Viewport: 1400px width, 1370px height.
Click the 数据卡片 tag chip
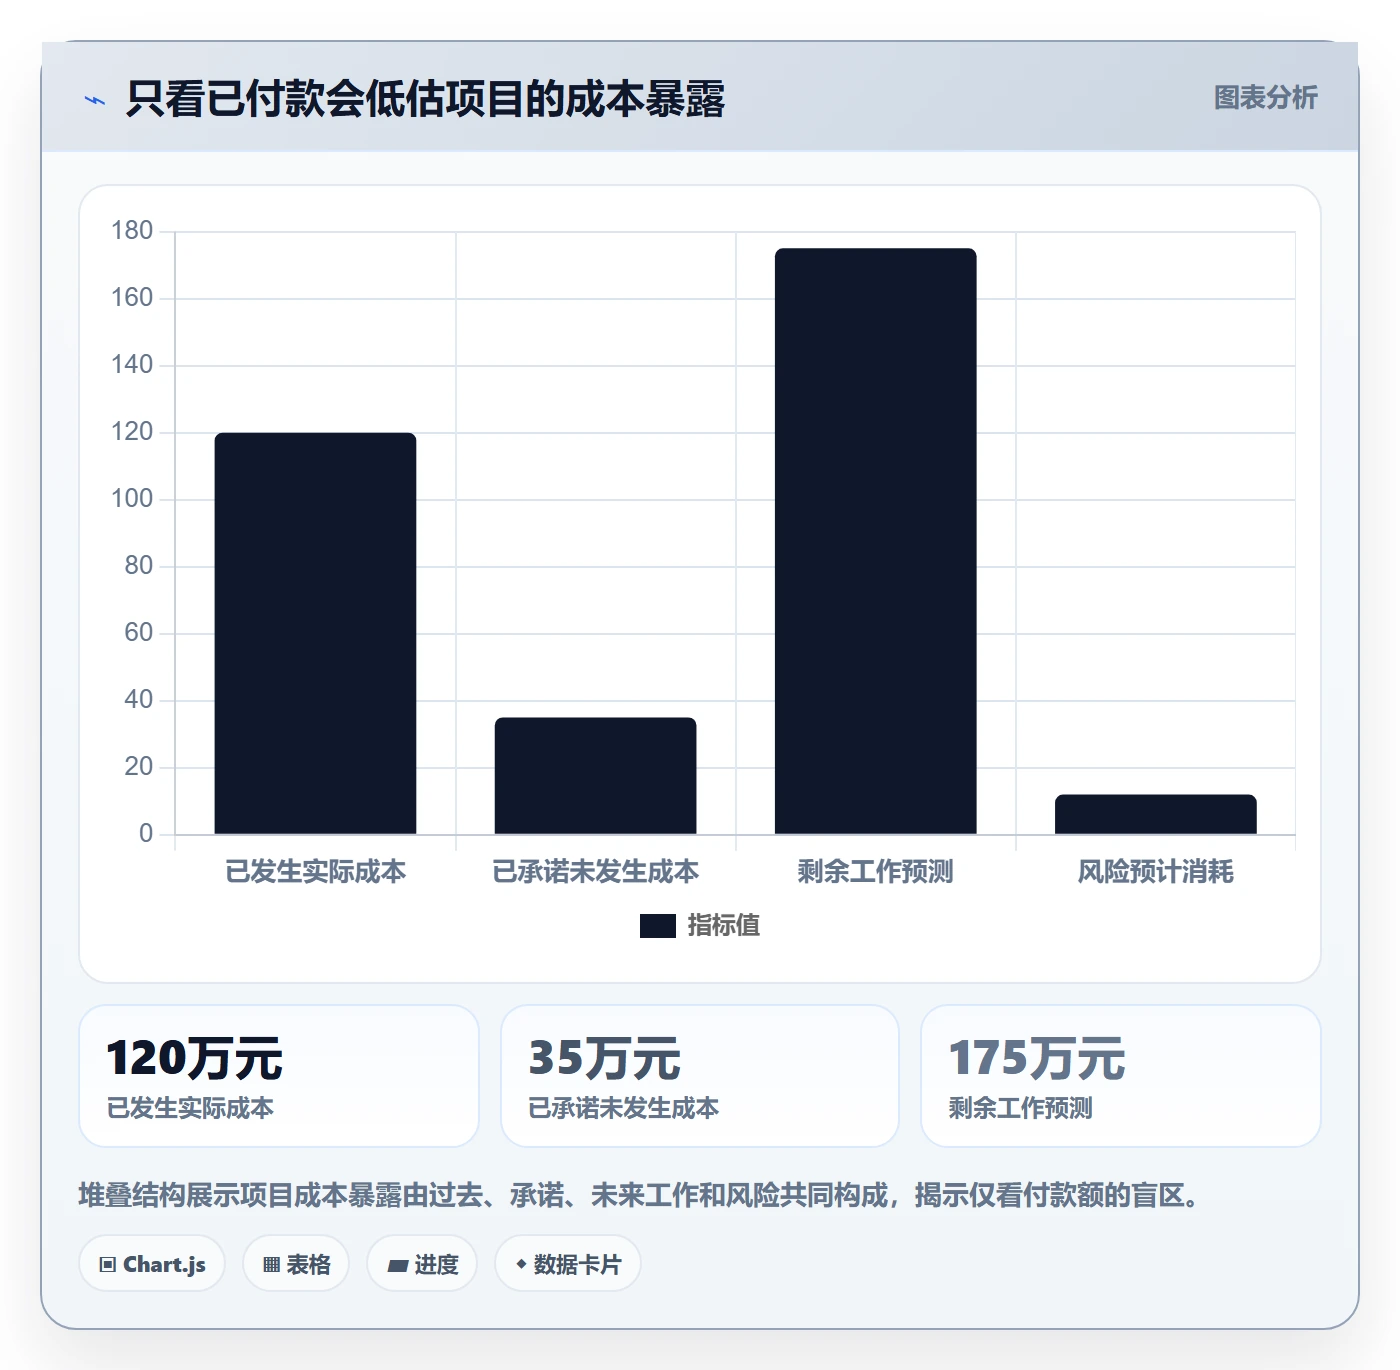pyautogui.click(x=568, y=1264)
